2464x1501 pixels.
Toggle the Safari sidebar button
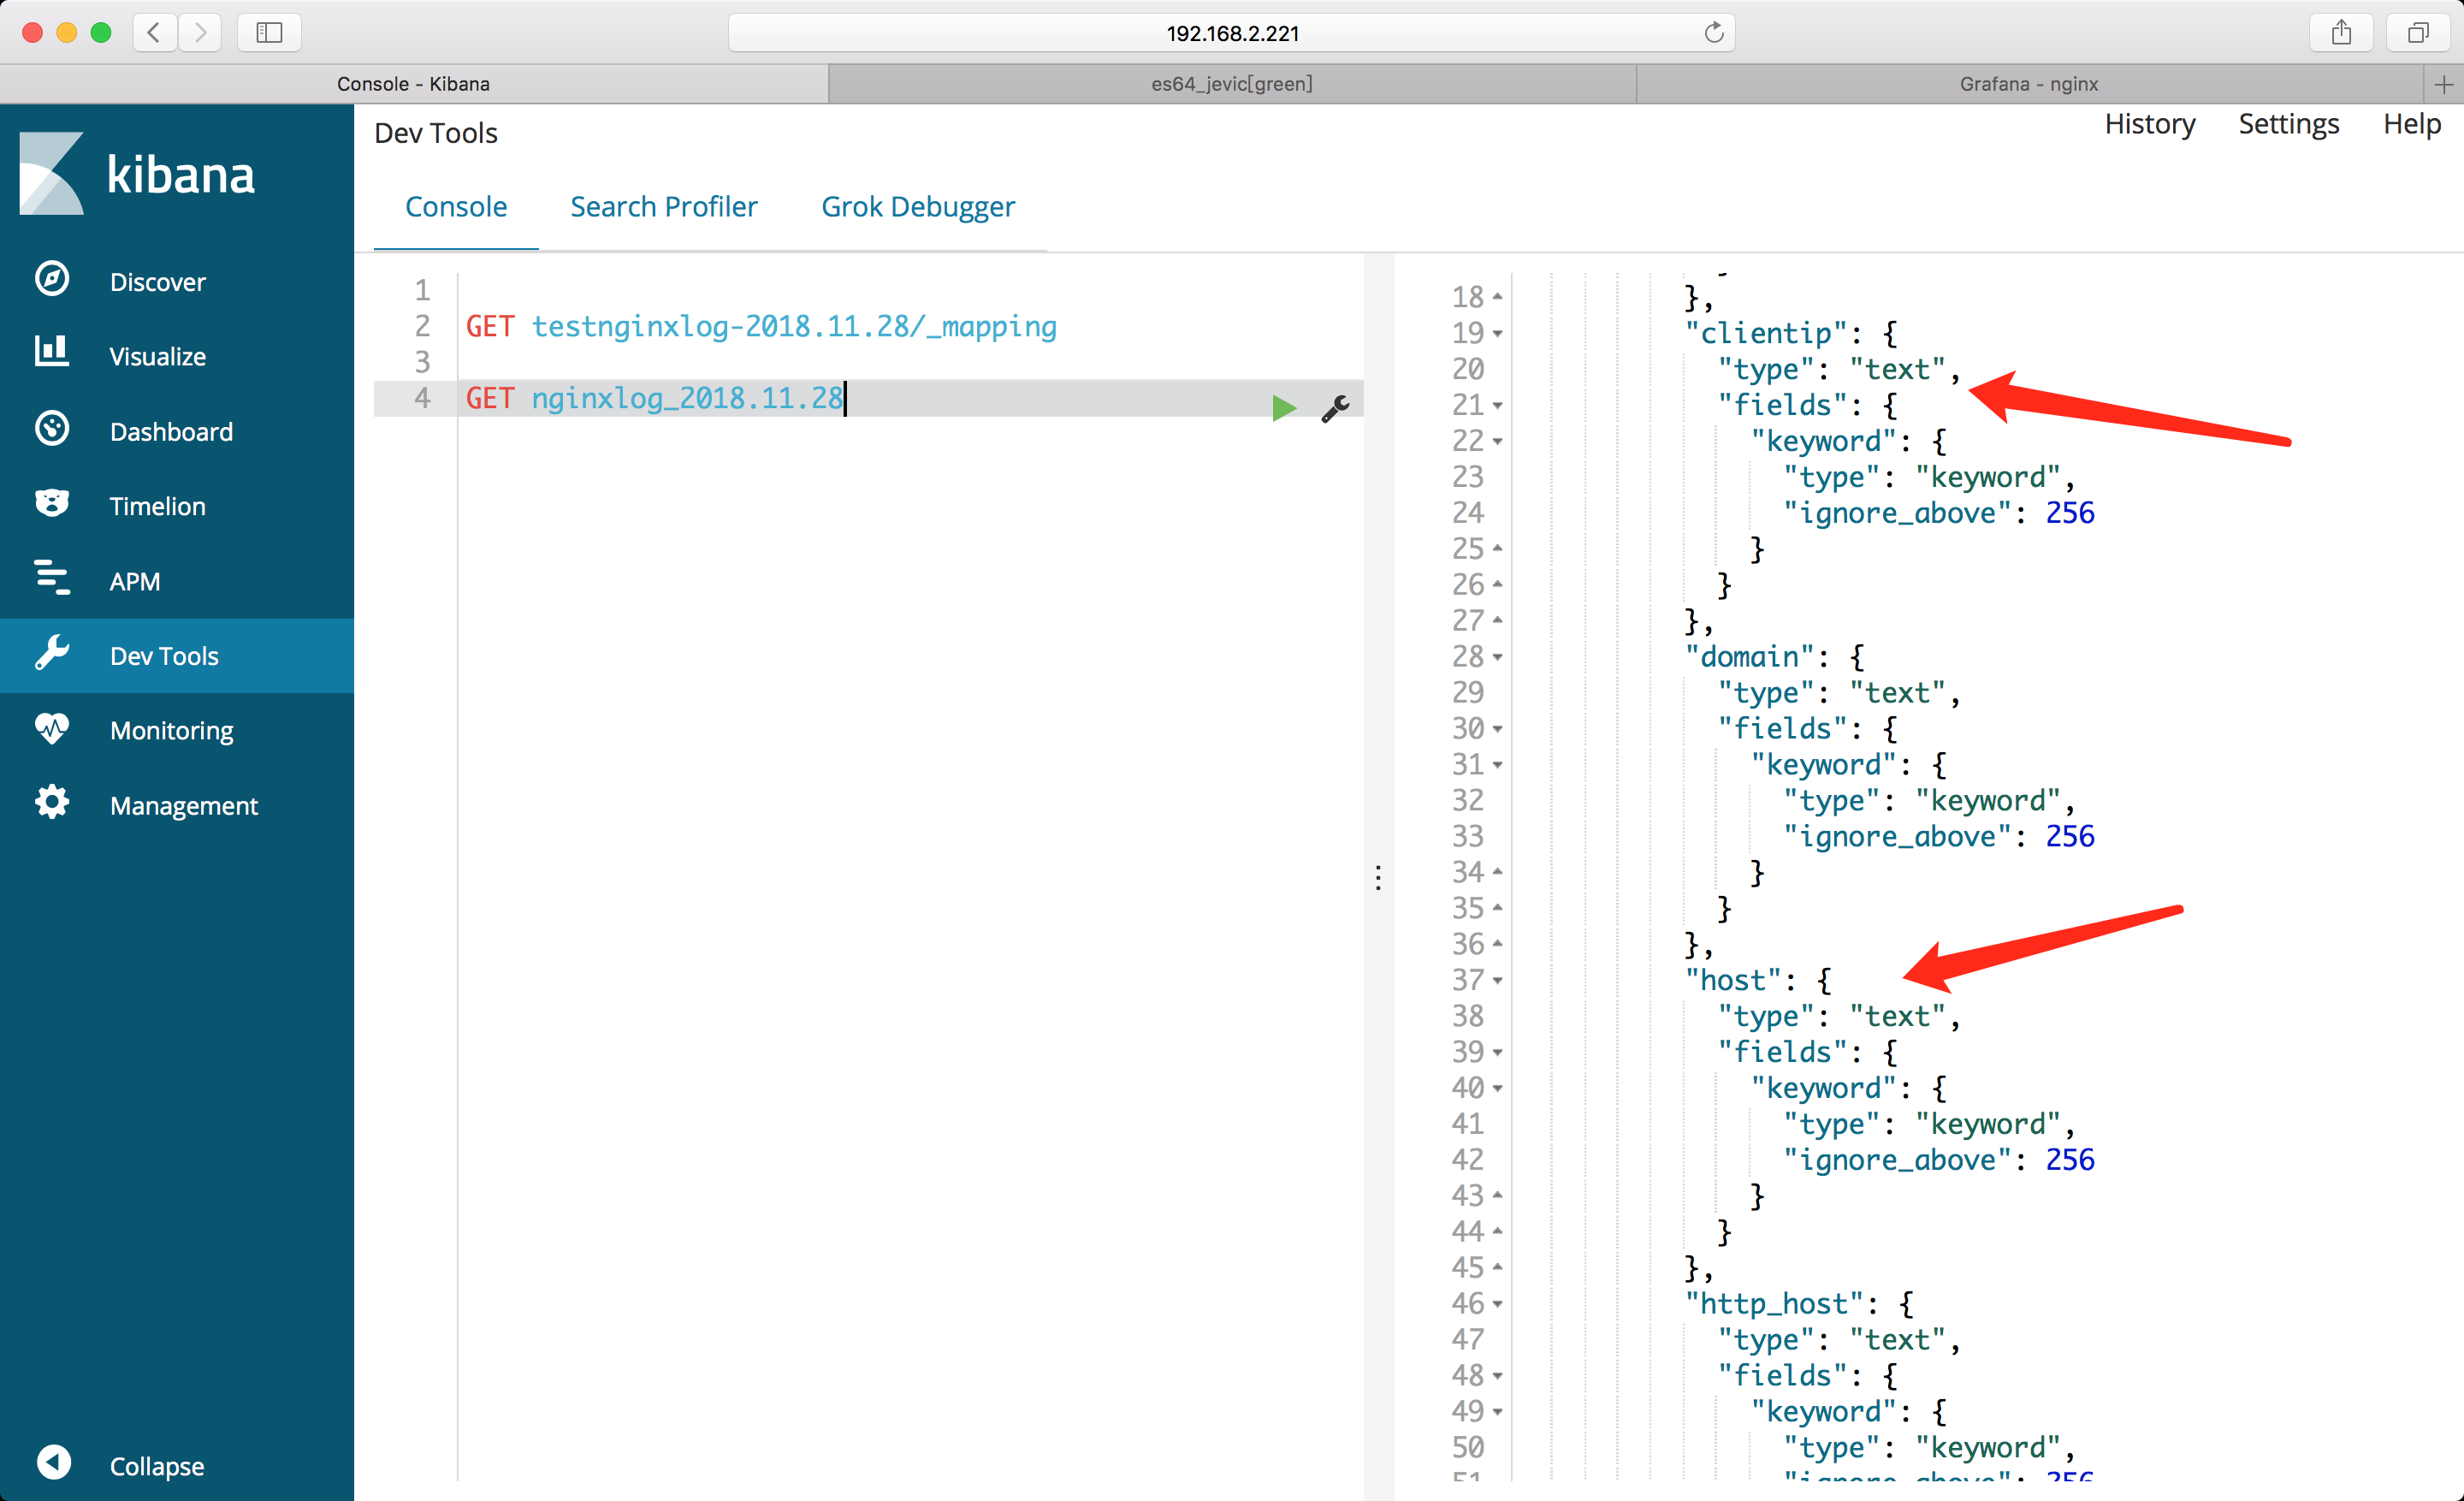point(269,33)
